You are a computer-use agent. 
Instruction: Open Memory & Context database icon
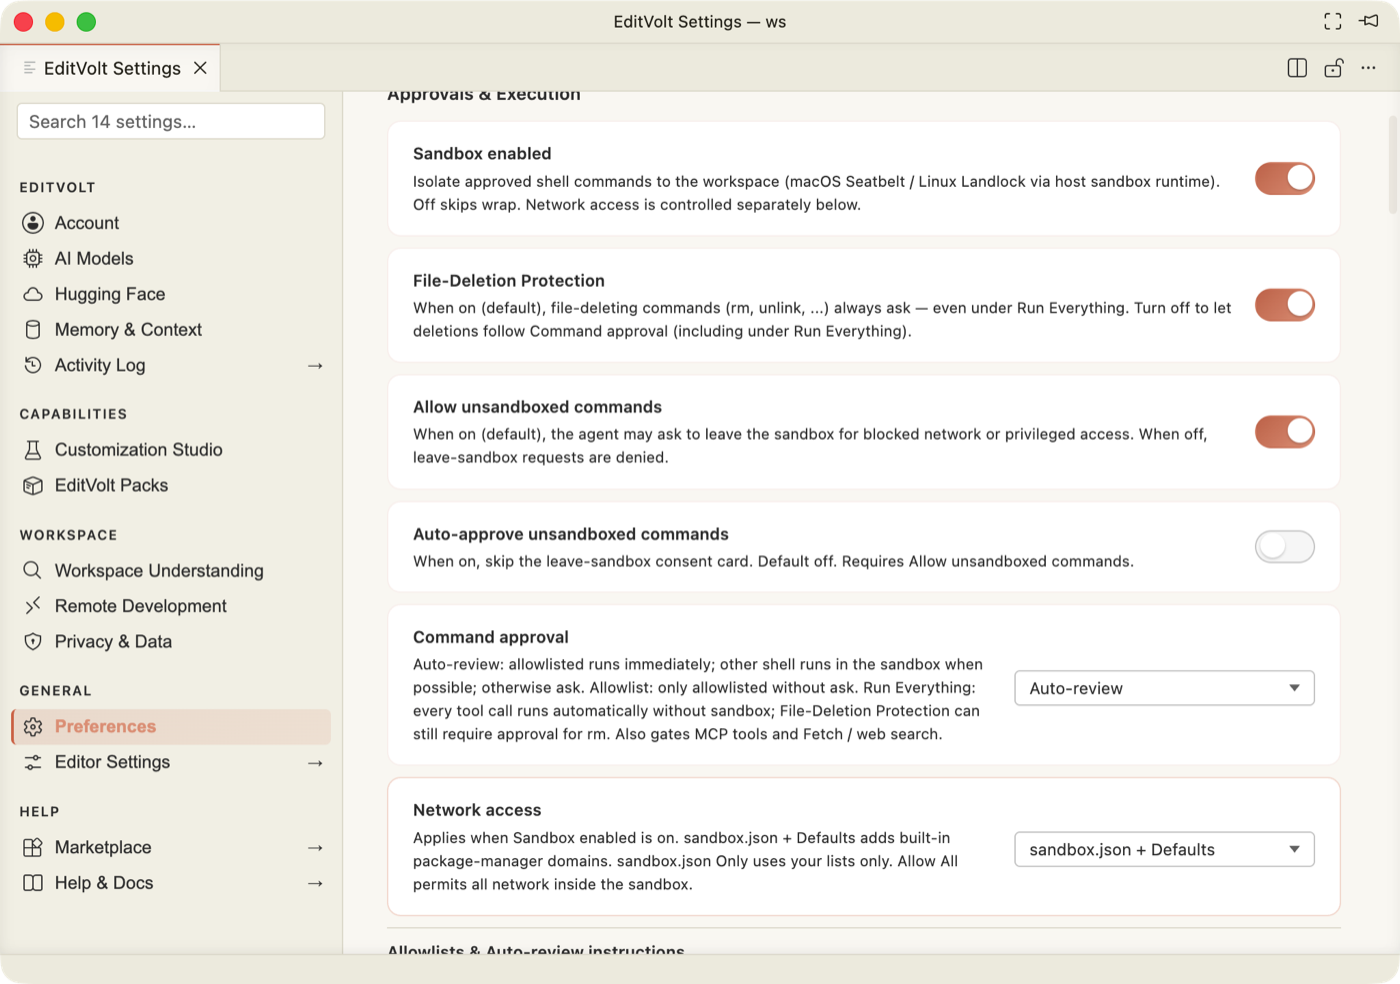33,330
